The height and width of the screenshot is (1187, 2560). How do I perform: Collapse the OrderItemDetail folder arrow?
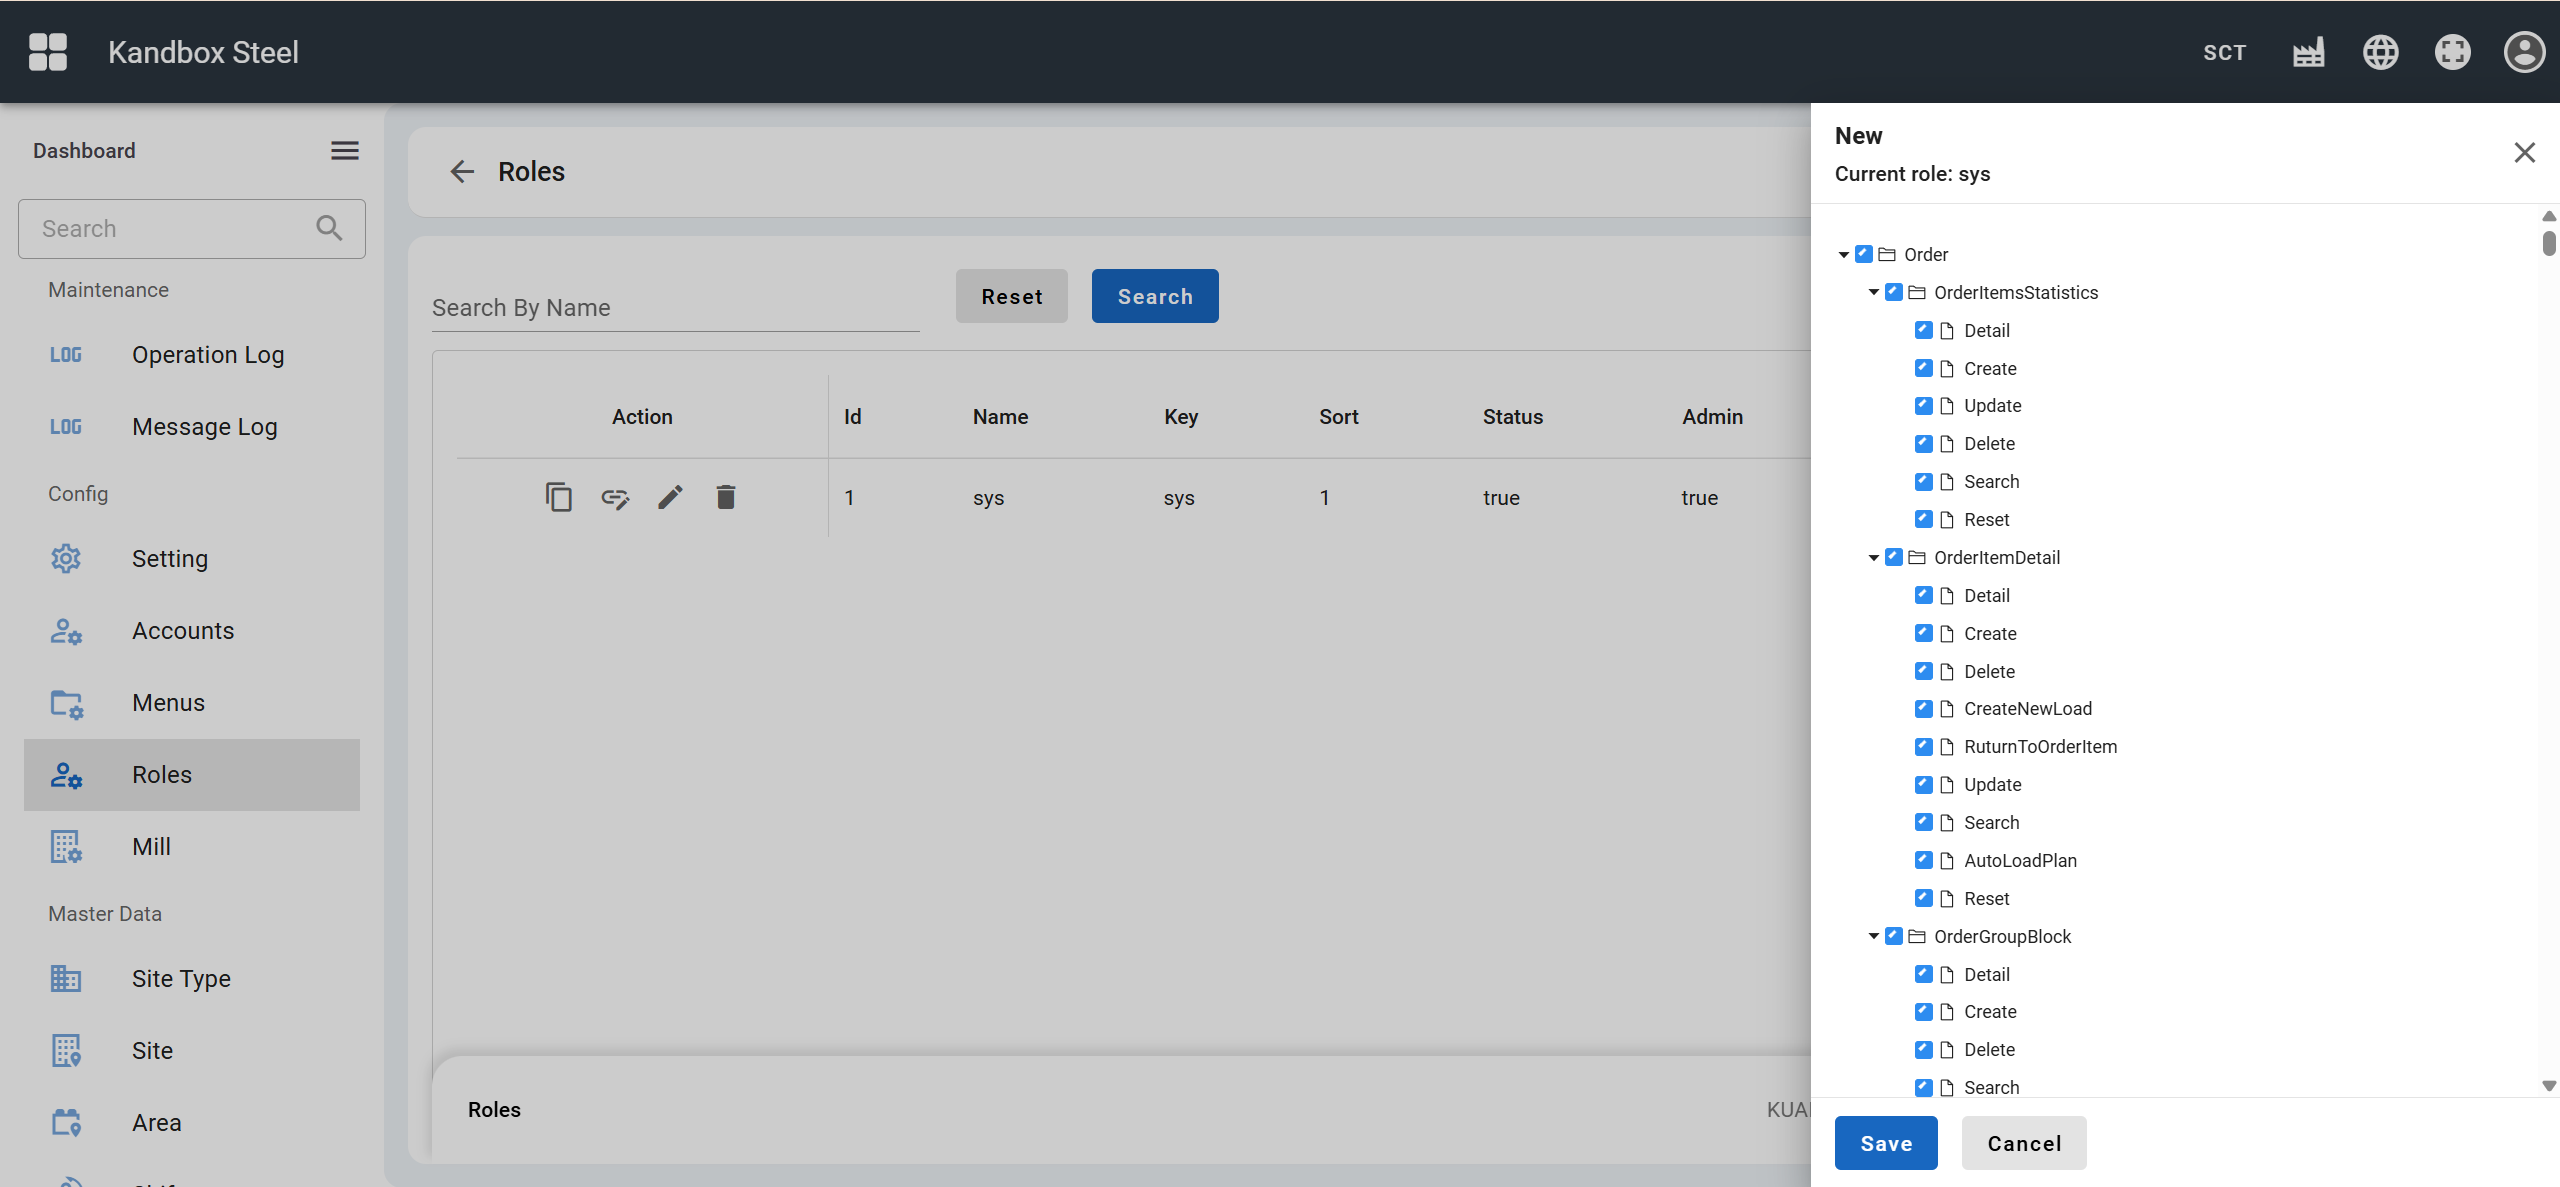[x=1873, y=558]
